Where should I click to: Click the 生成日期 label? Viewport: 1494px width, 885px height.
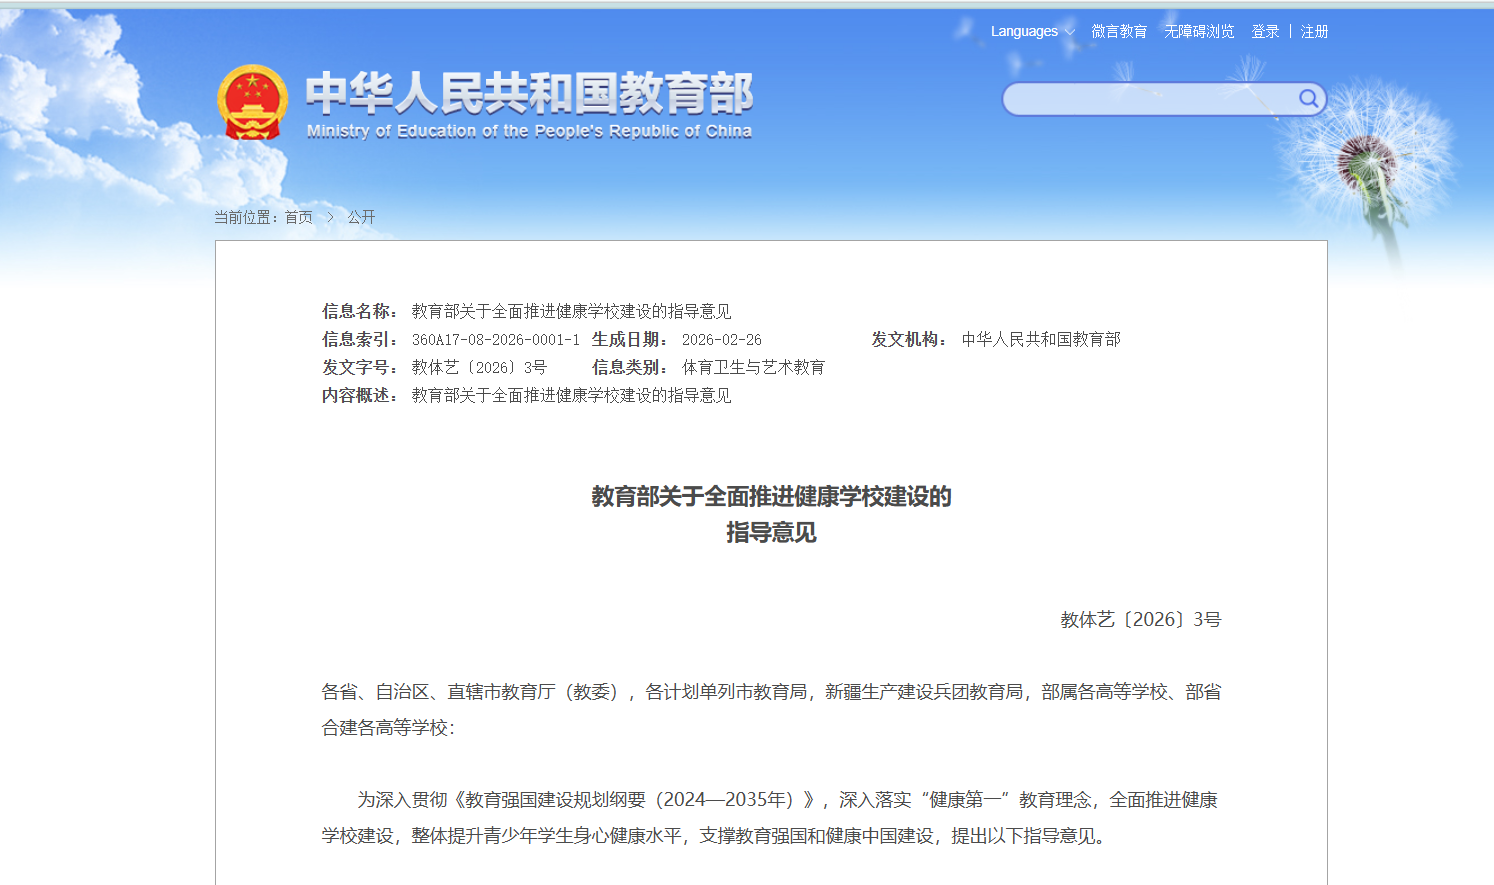[x=631, y=340]
